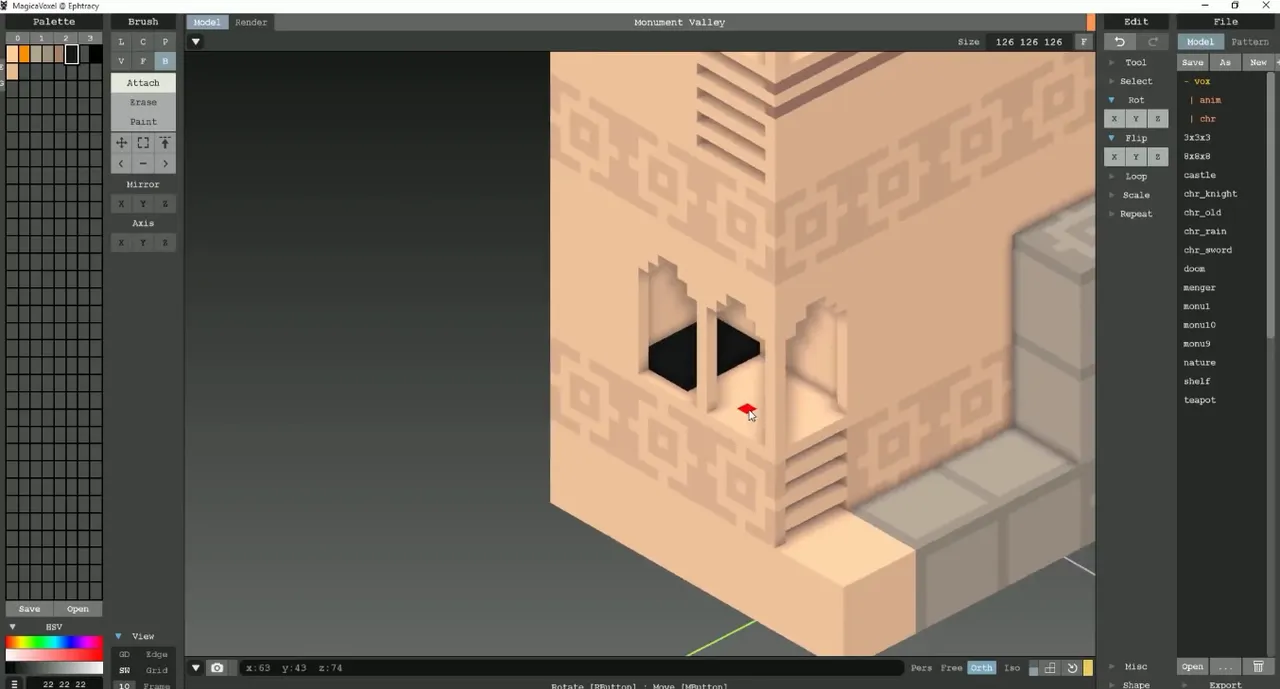
Task: Rotate model around X in Rot section
Action: (x=1114, y=119)
